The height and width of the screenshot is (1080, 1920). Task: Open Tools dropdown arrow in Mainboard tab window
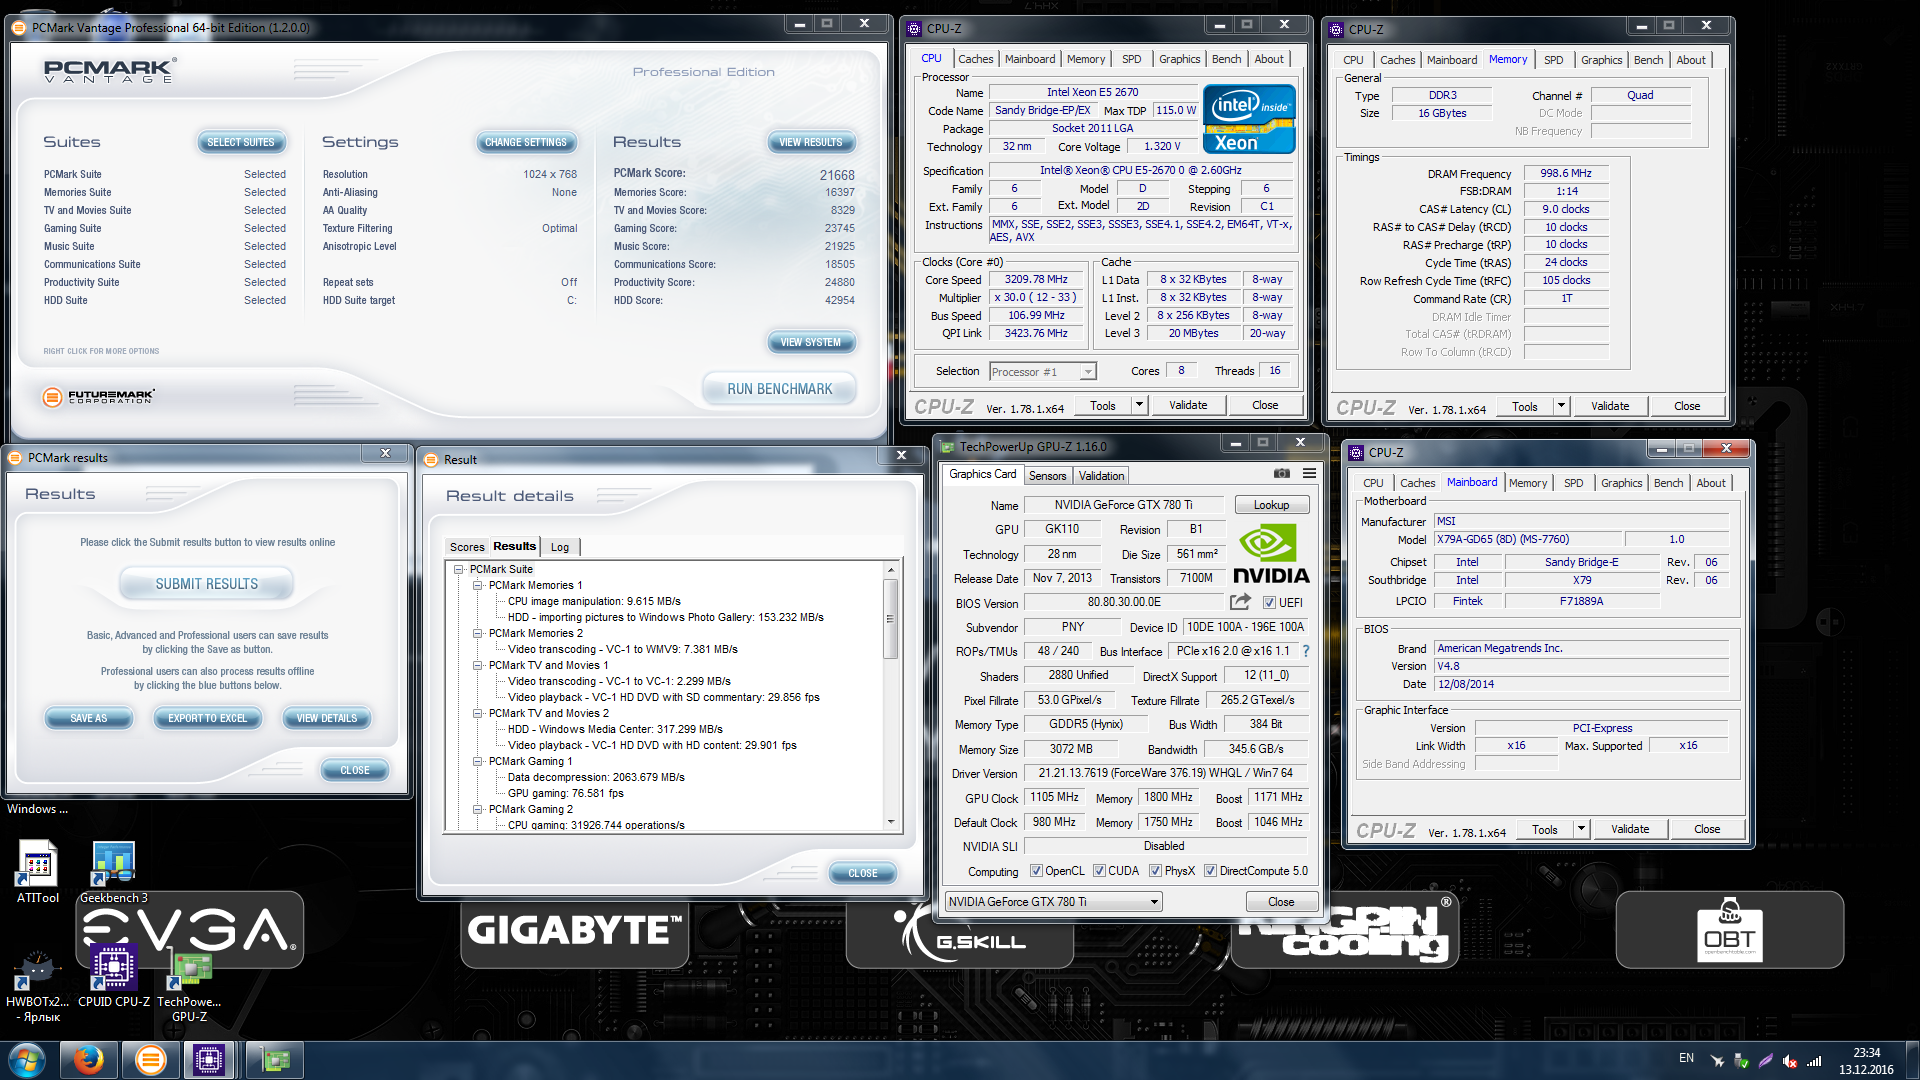(x=1581, y=829)
